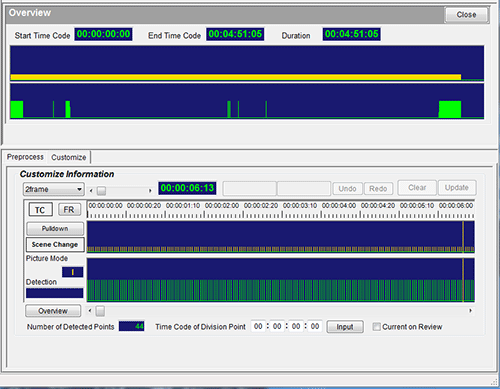Click the Overview button below Detection
The width and height of the screenshot is (500, 389).
[x=53, y=311]
